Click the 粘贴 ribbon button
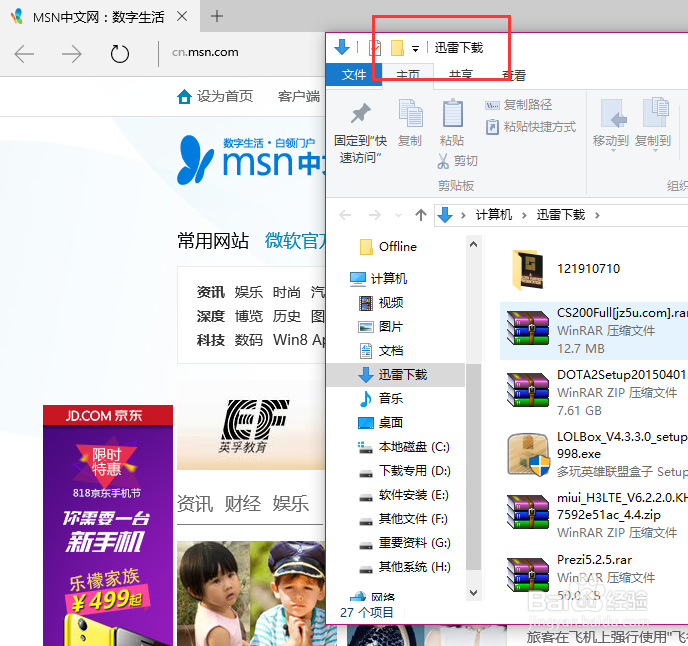The width and height of the screenshot is (688, 646). (x=452, y=123)
